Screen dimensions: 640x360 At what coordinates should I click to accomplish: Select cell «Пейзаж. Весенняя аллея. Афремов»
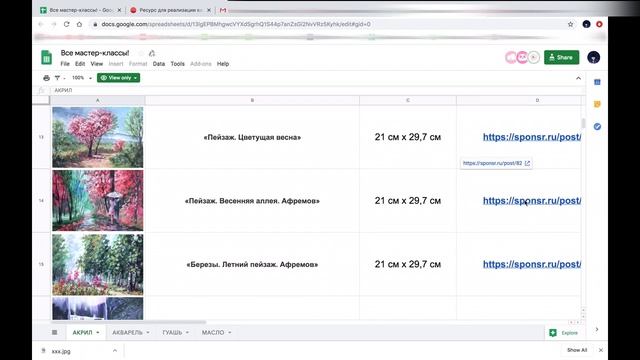(x=252, y=201)
